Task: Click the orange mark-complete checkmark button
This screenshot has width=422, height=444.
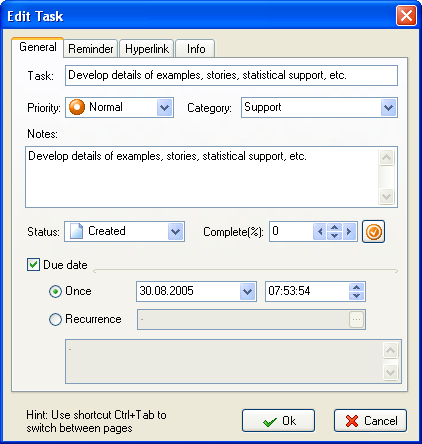Action: coord(373,231)
